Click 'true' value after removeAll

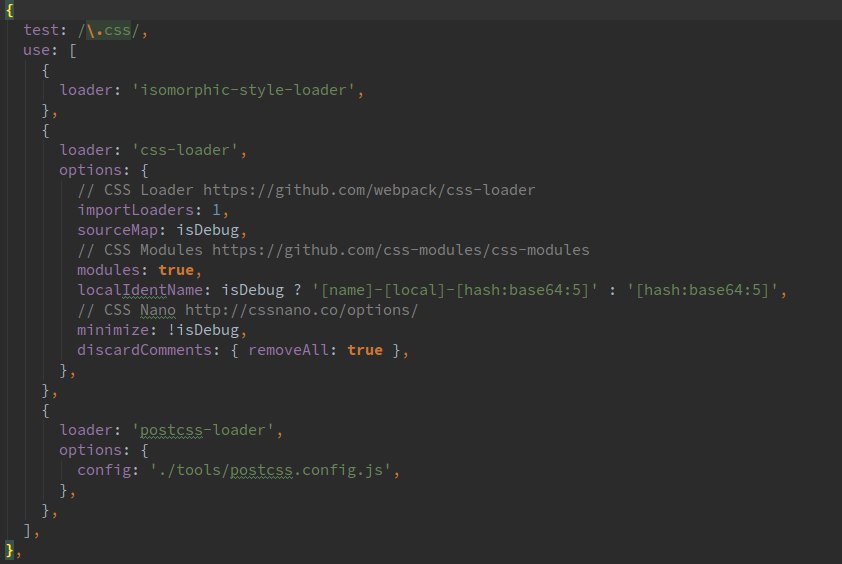click(x=365, y=350)
